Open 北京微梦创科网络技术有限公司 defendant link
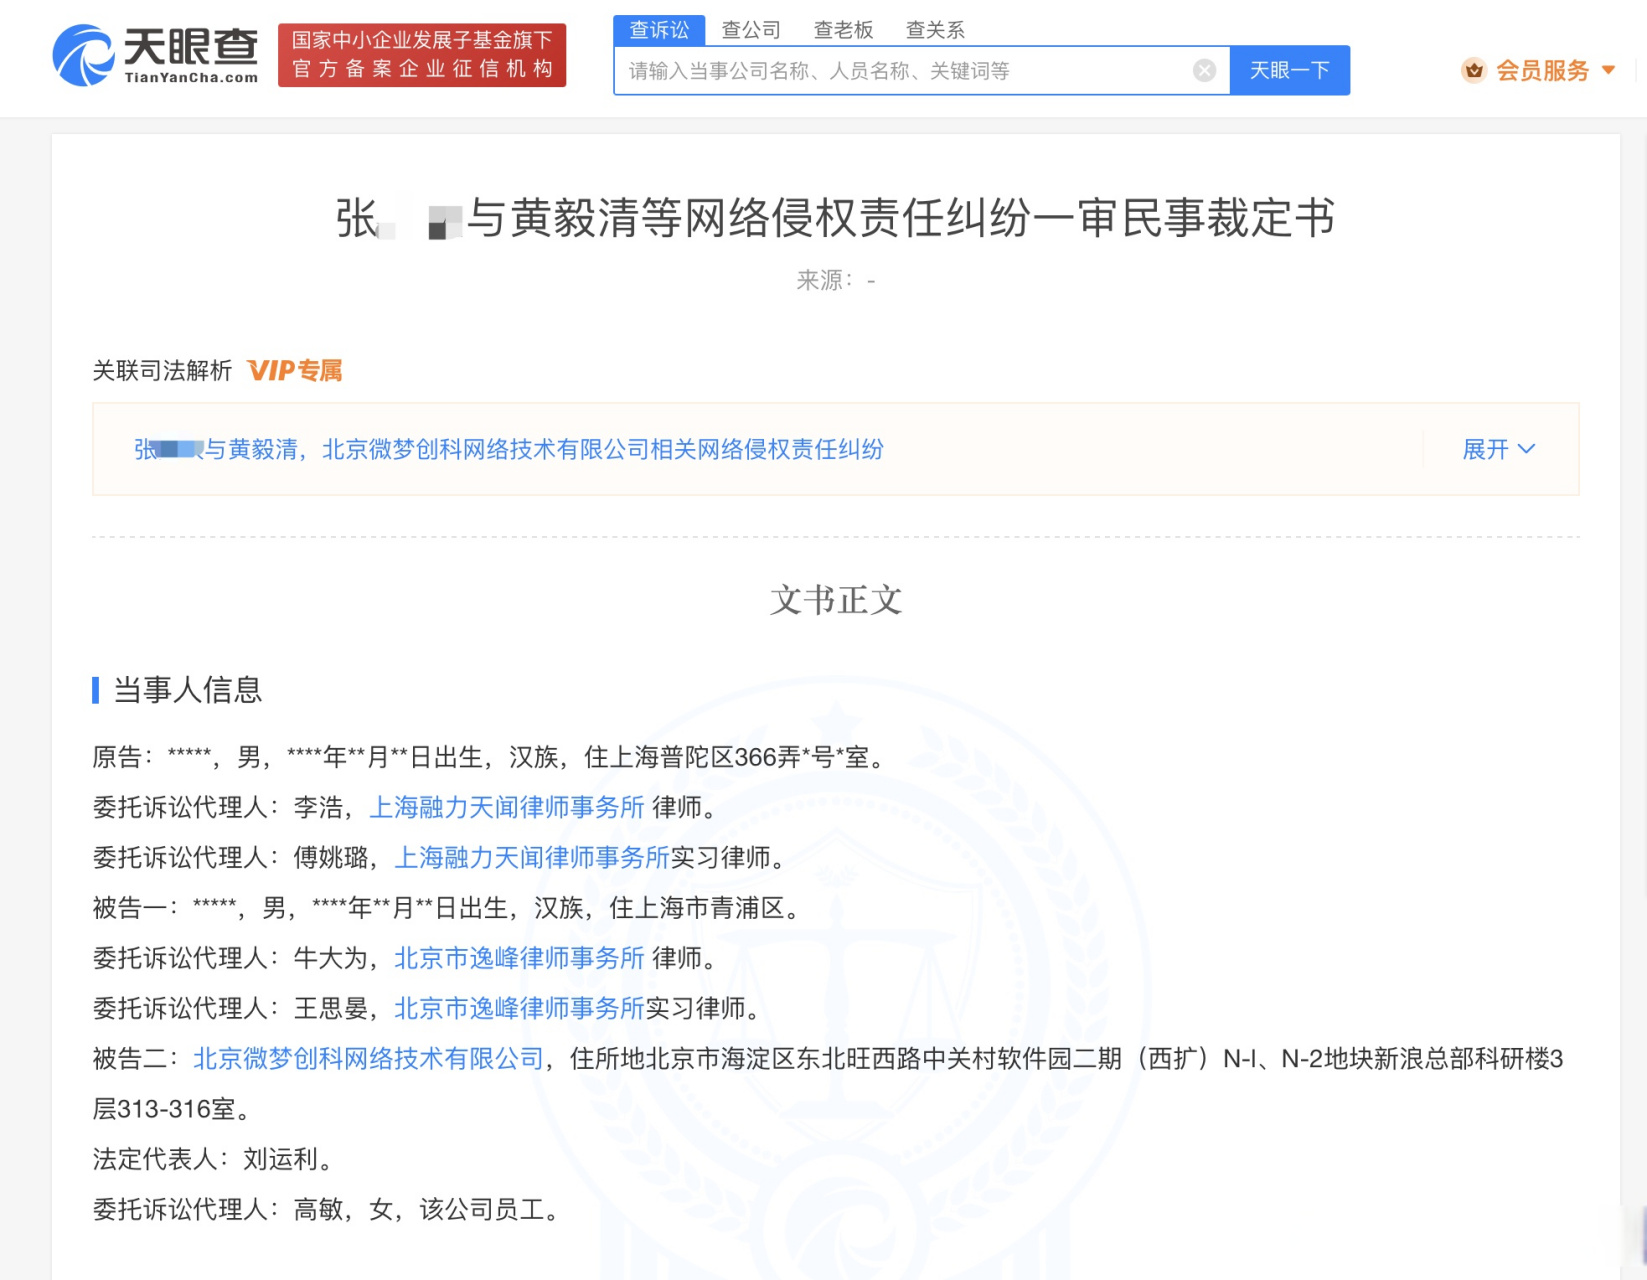Image resolution: width=1647 pixels, height=1280 pixels. coord(368,1058)
